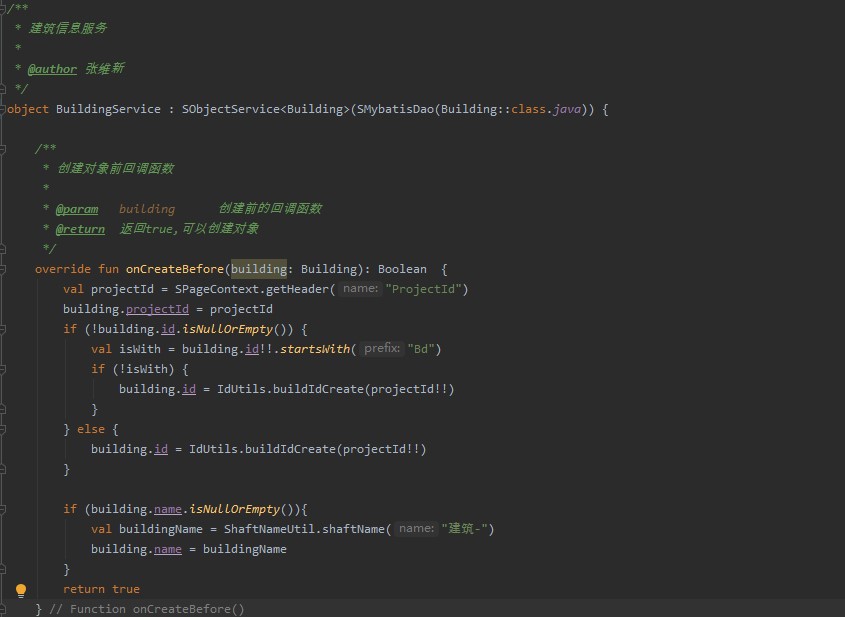Click the @return doc tag
845x617 pixels.
[80, 229]
